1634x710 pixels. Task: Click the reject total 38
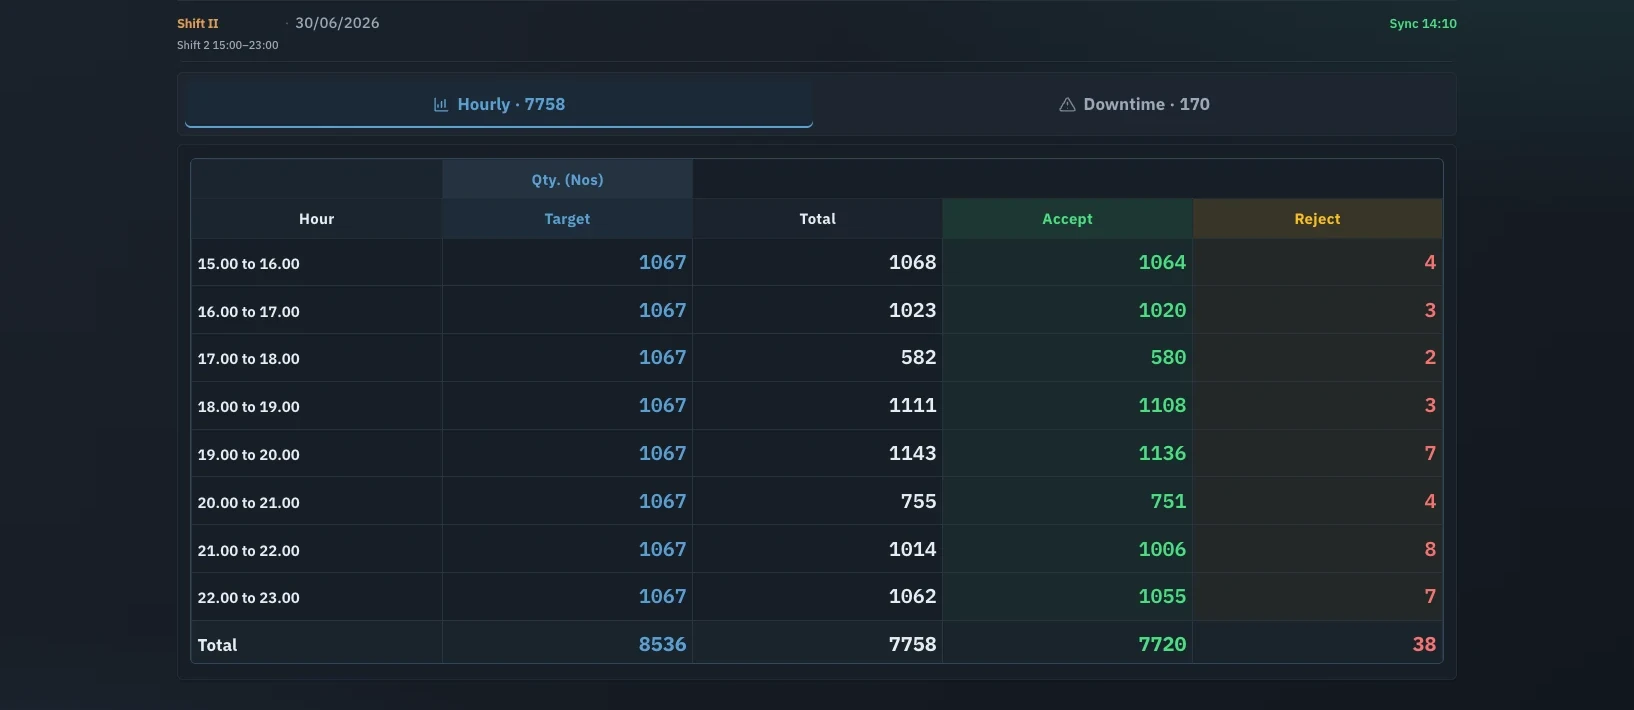click(1425, 644)
